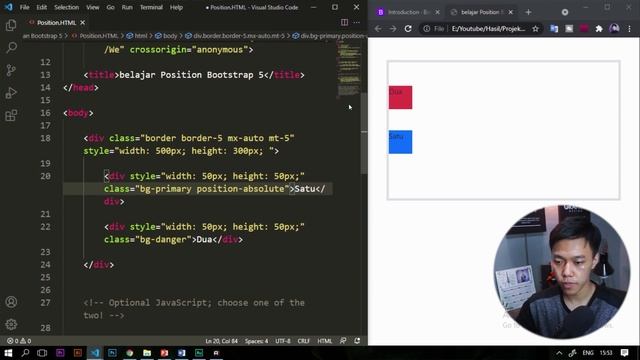The width and height of the screenshot is (640, 360).
Task: Open the Search view in VS Code
Action: tap(11, 47)
